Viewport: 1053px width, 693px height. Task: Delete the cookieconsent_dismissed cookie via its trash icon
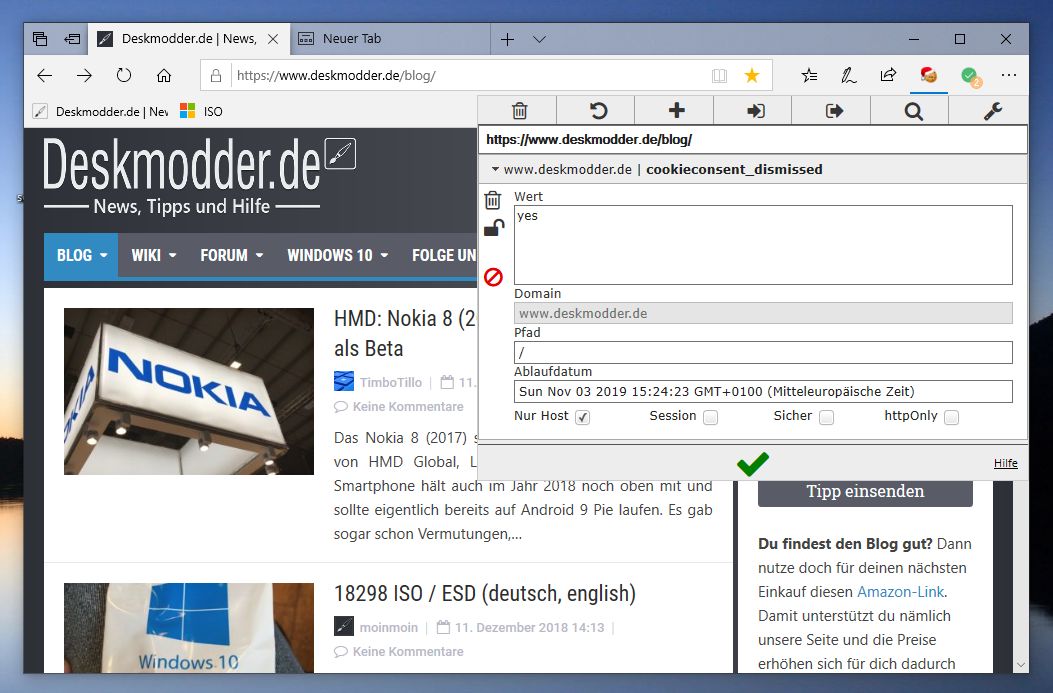[x=493, y=199]
